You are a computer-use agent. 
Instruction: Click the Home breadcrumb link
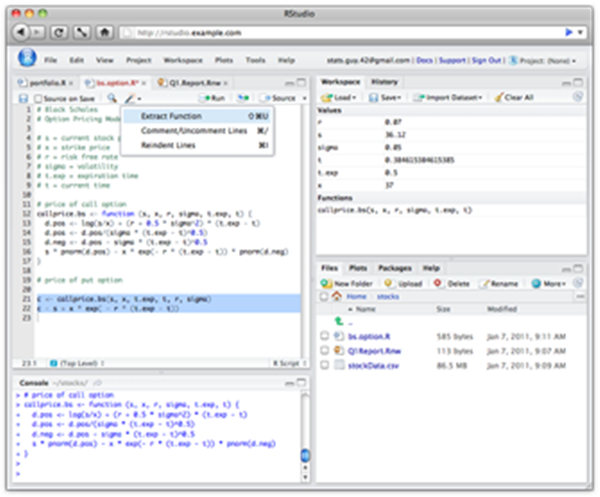(356, 297)
